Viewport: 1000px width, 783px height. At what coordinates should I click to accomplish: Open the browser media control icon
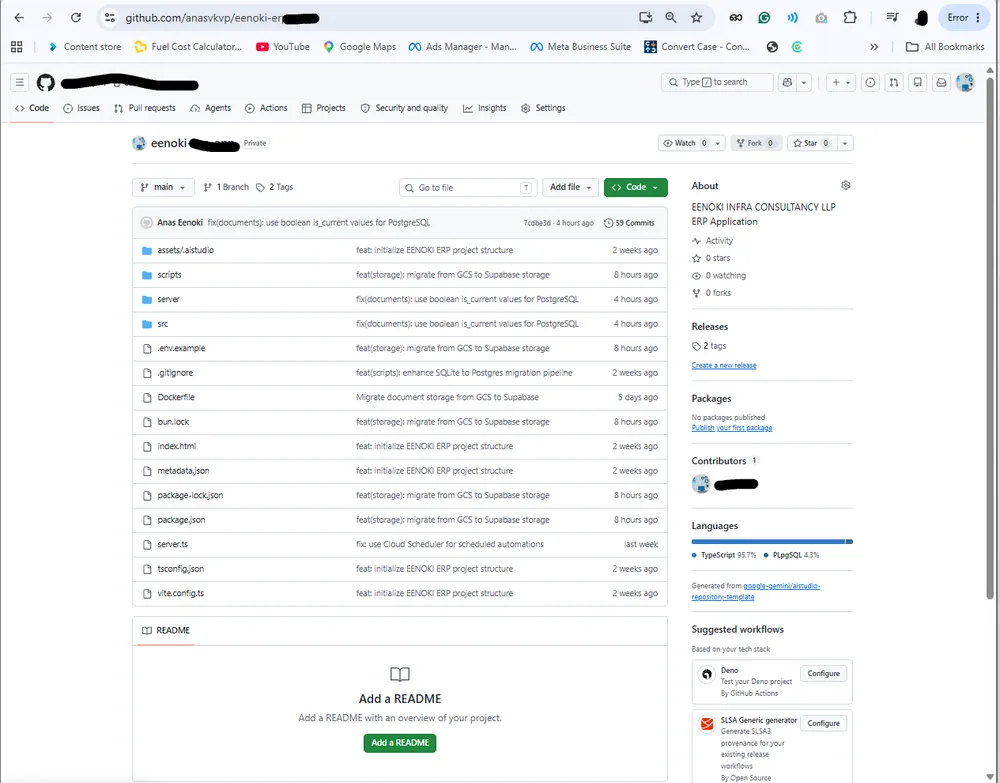coord(893,18)
